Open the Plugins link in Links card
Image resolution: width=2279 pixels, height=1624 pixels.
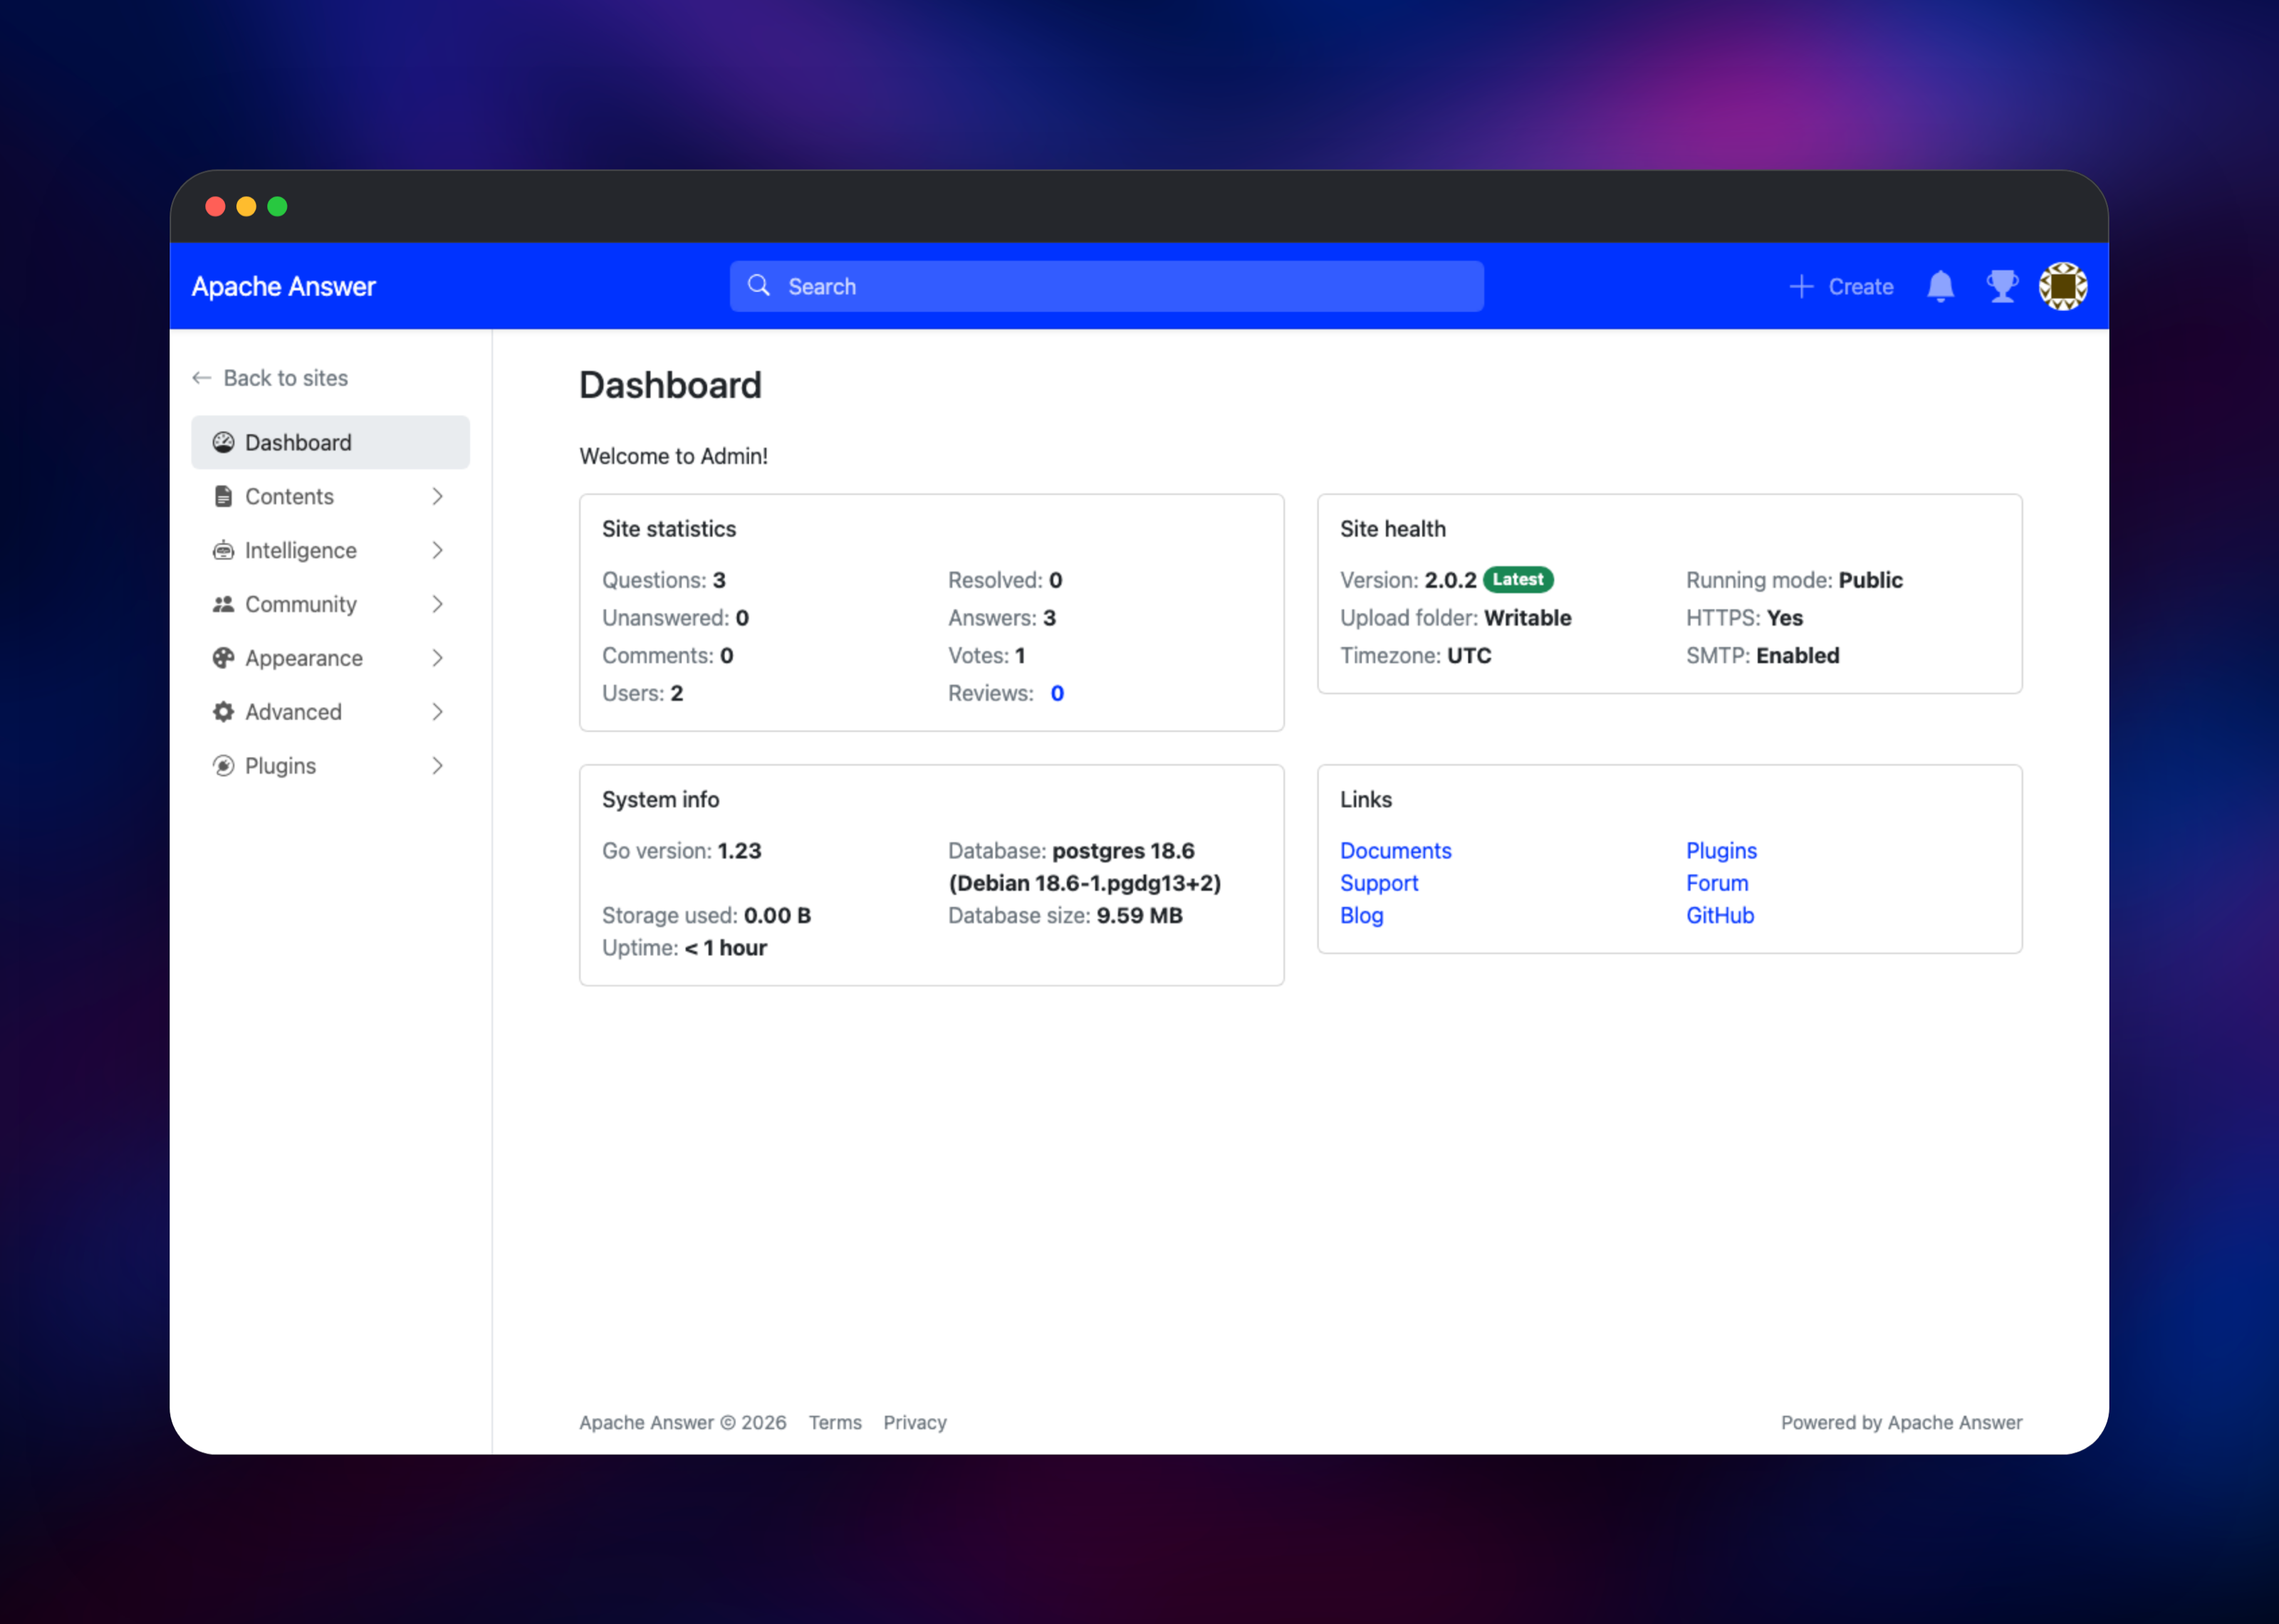tap(1721, 851)
